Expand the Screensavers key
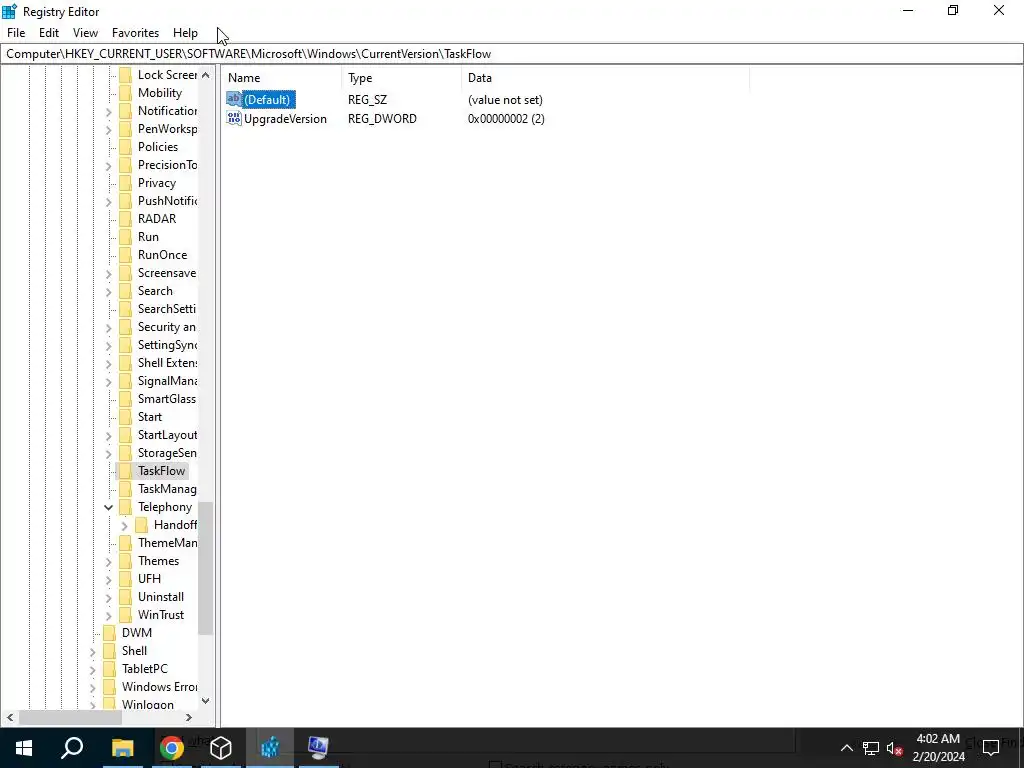 pyautogui.click(x=109, y=274)
